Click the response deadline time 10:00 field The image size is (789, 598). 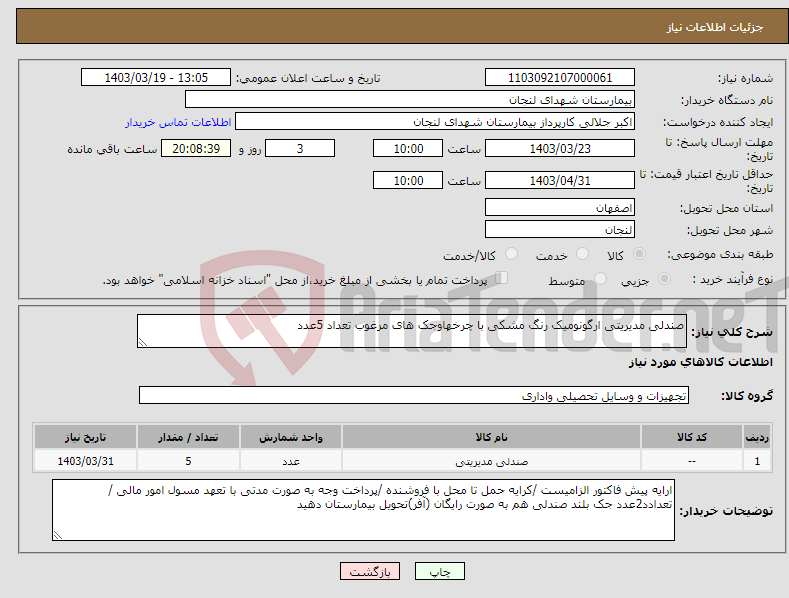(x=408, y=148)
